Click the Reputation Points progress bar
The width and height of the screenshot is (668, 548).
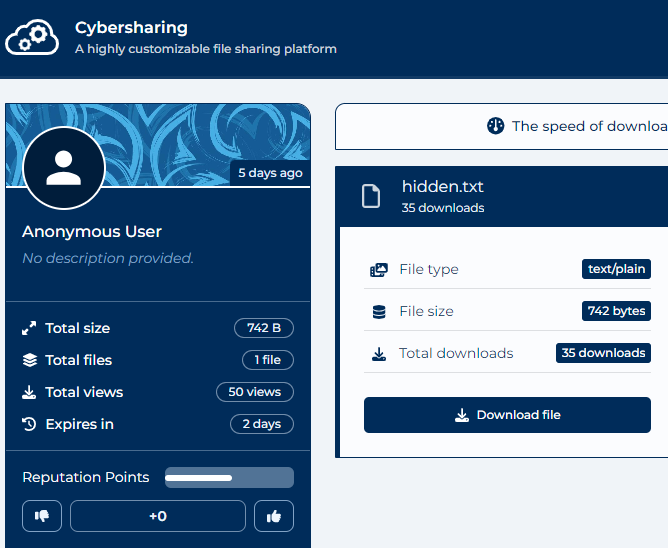click(x=229, y=478)
